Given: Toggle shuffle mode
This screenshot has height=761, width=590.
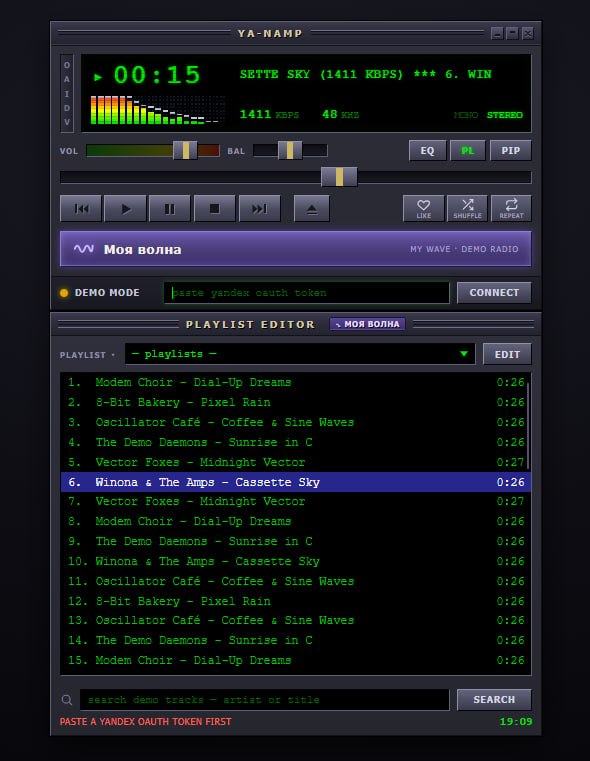Looking at the screenshot, I should (x=467, y=208).
